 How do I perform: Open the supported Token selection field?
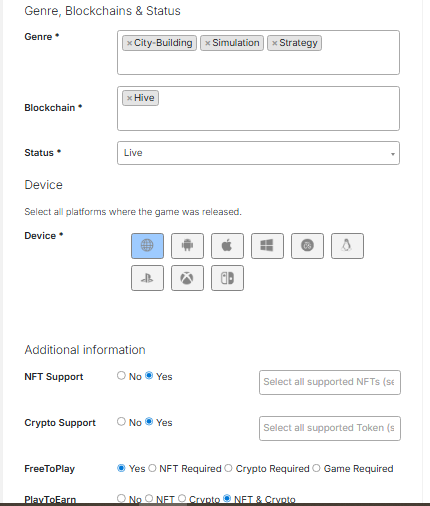330,428
